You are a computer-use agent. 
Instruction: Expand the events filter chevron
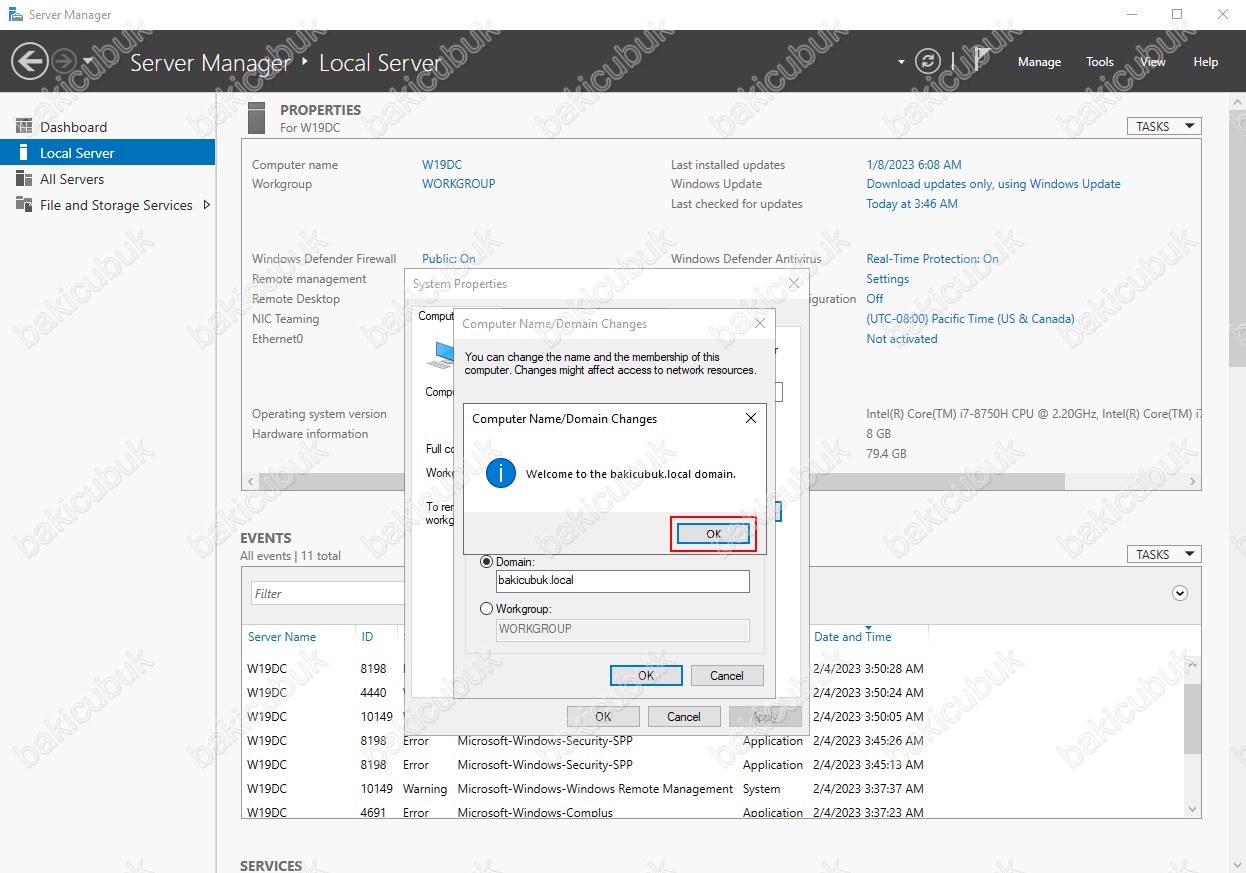tap(1180, 593)
